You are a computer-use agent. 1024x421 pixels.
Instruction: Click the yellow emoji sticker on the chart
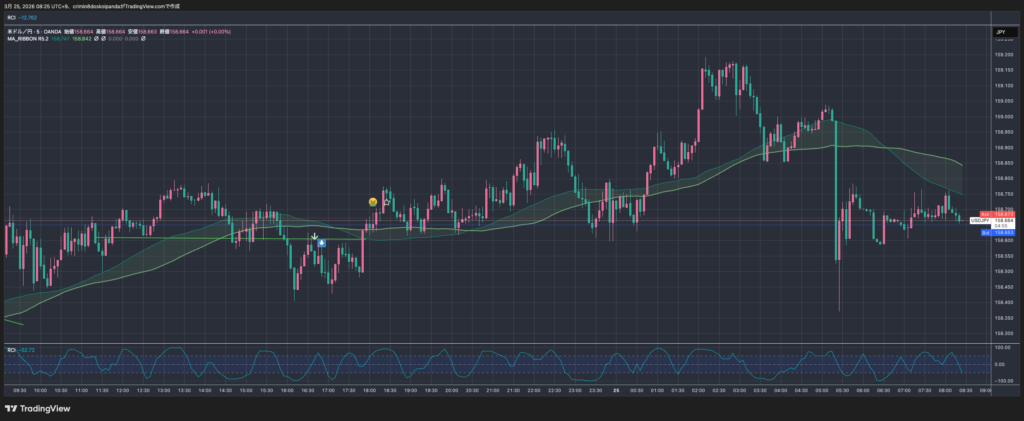(x=372, y=201)
